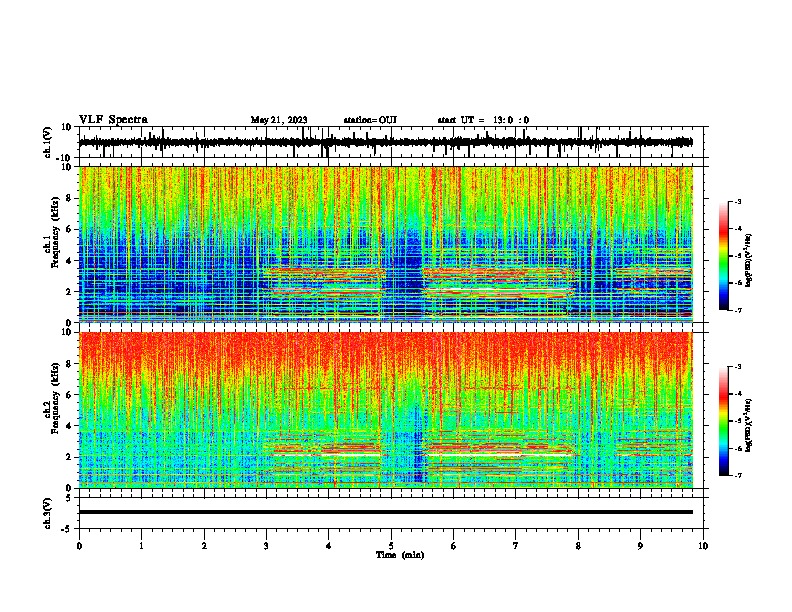Viewport: 792px width, 612px height.
Task: Click the "4" kHz tick on ch.1 spectrogram
Action: pos(69,261)
